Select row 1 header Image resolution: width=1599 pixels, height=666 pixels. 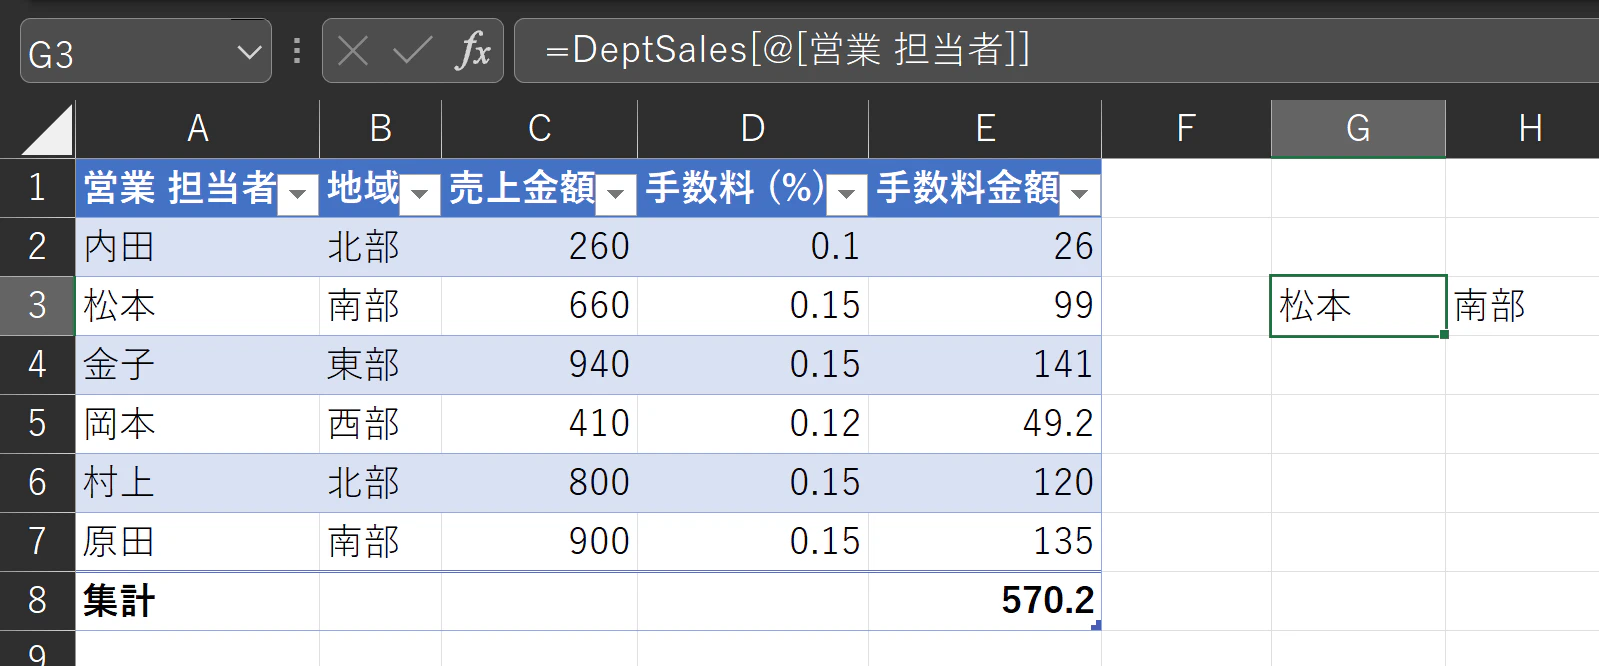pos(38,188)
